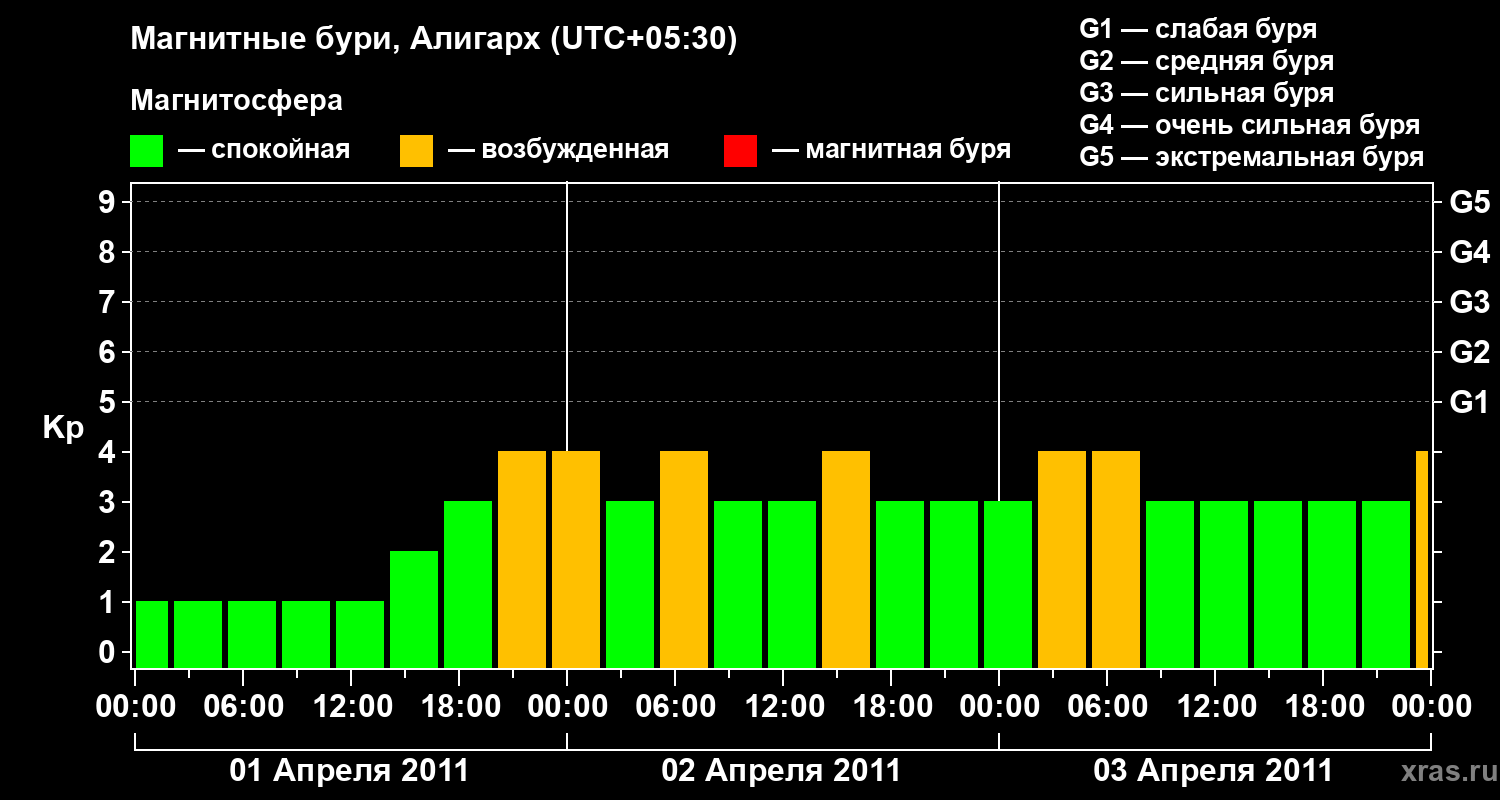Click the G3 label on right axis
Viewport: 1500px width, 800px height.
(1469, 302)
